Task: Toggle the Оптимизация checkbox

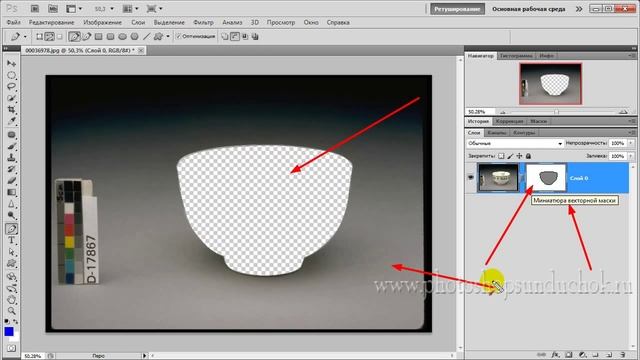Action: [178, 36]
